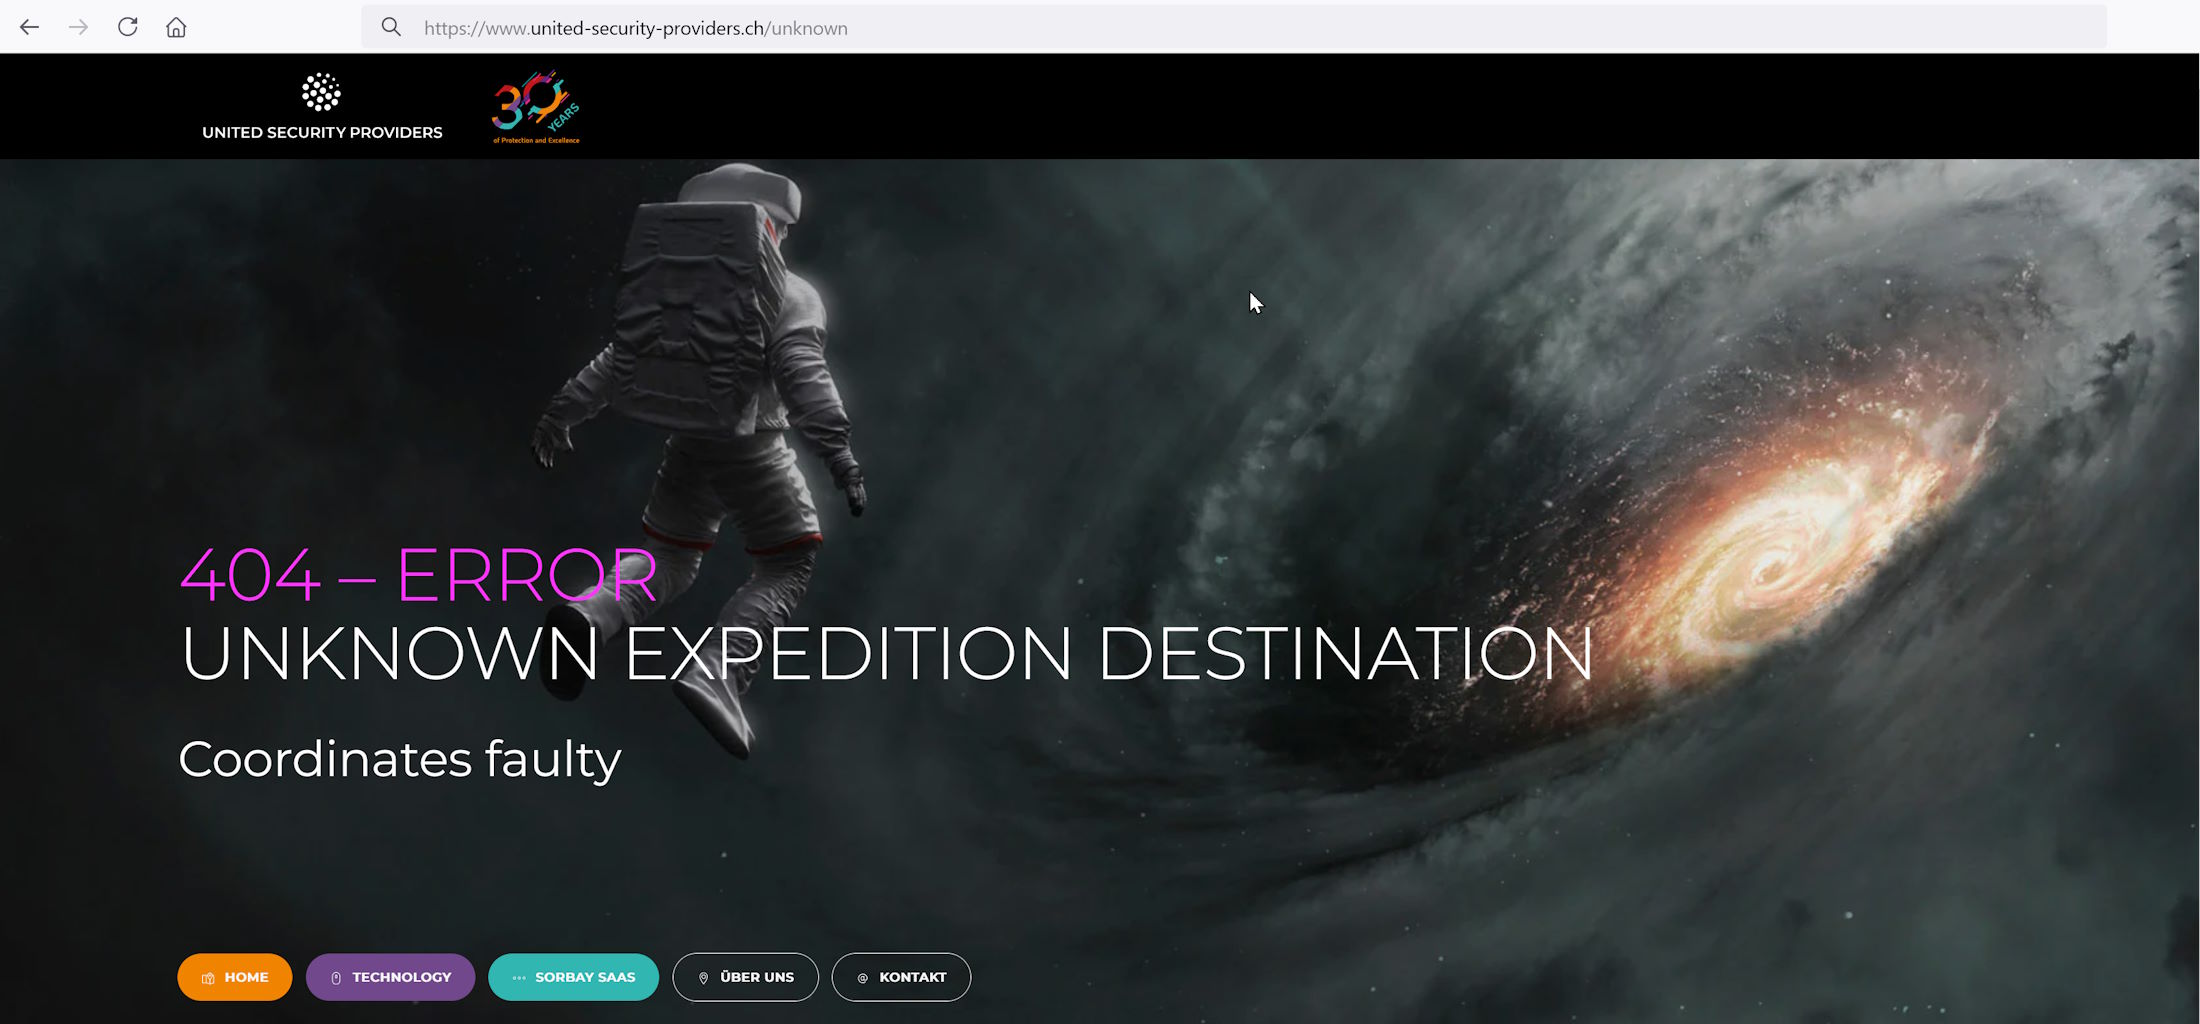Screen dimensions: 2200x1024
Task: Click the pink 404 – ERROR heading
Action: [418, 575]
